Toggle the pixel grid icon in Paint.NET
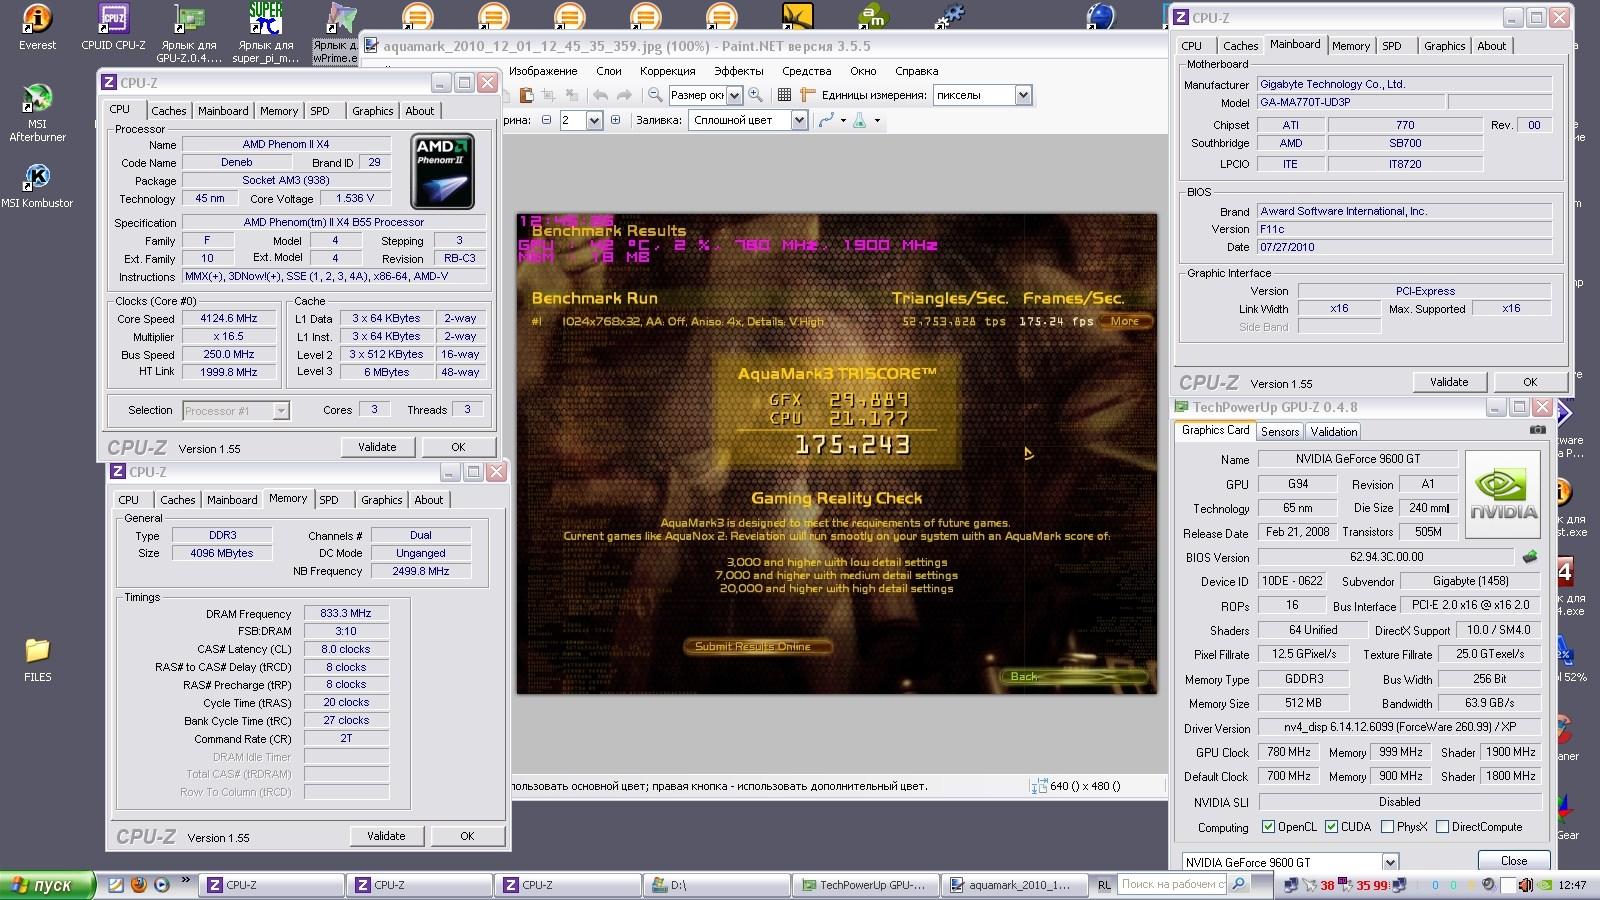This screenshot has width=1600, height=900. tap(785, 95)
